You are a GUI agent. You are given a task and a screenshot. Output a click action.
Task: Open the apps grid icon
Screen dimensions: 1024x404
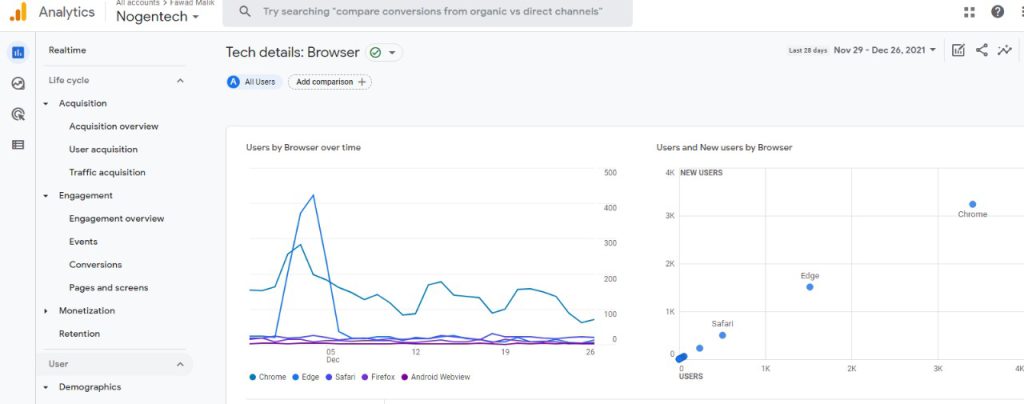969,12
